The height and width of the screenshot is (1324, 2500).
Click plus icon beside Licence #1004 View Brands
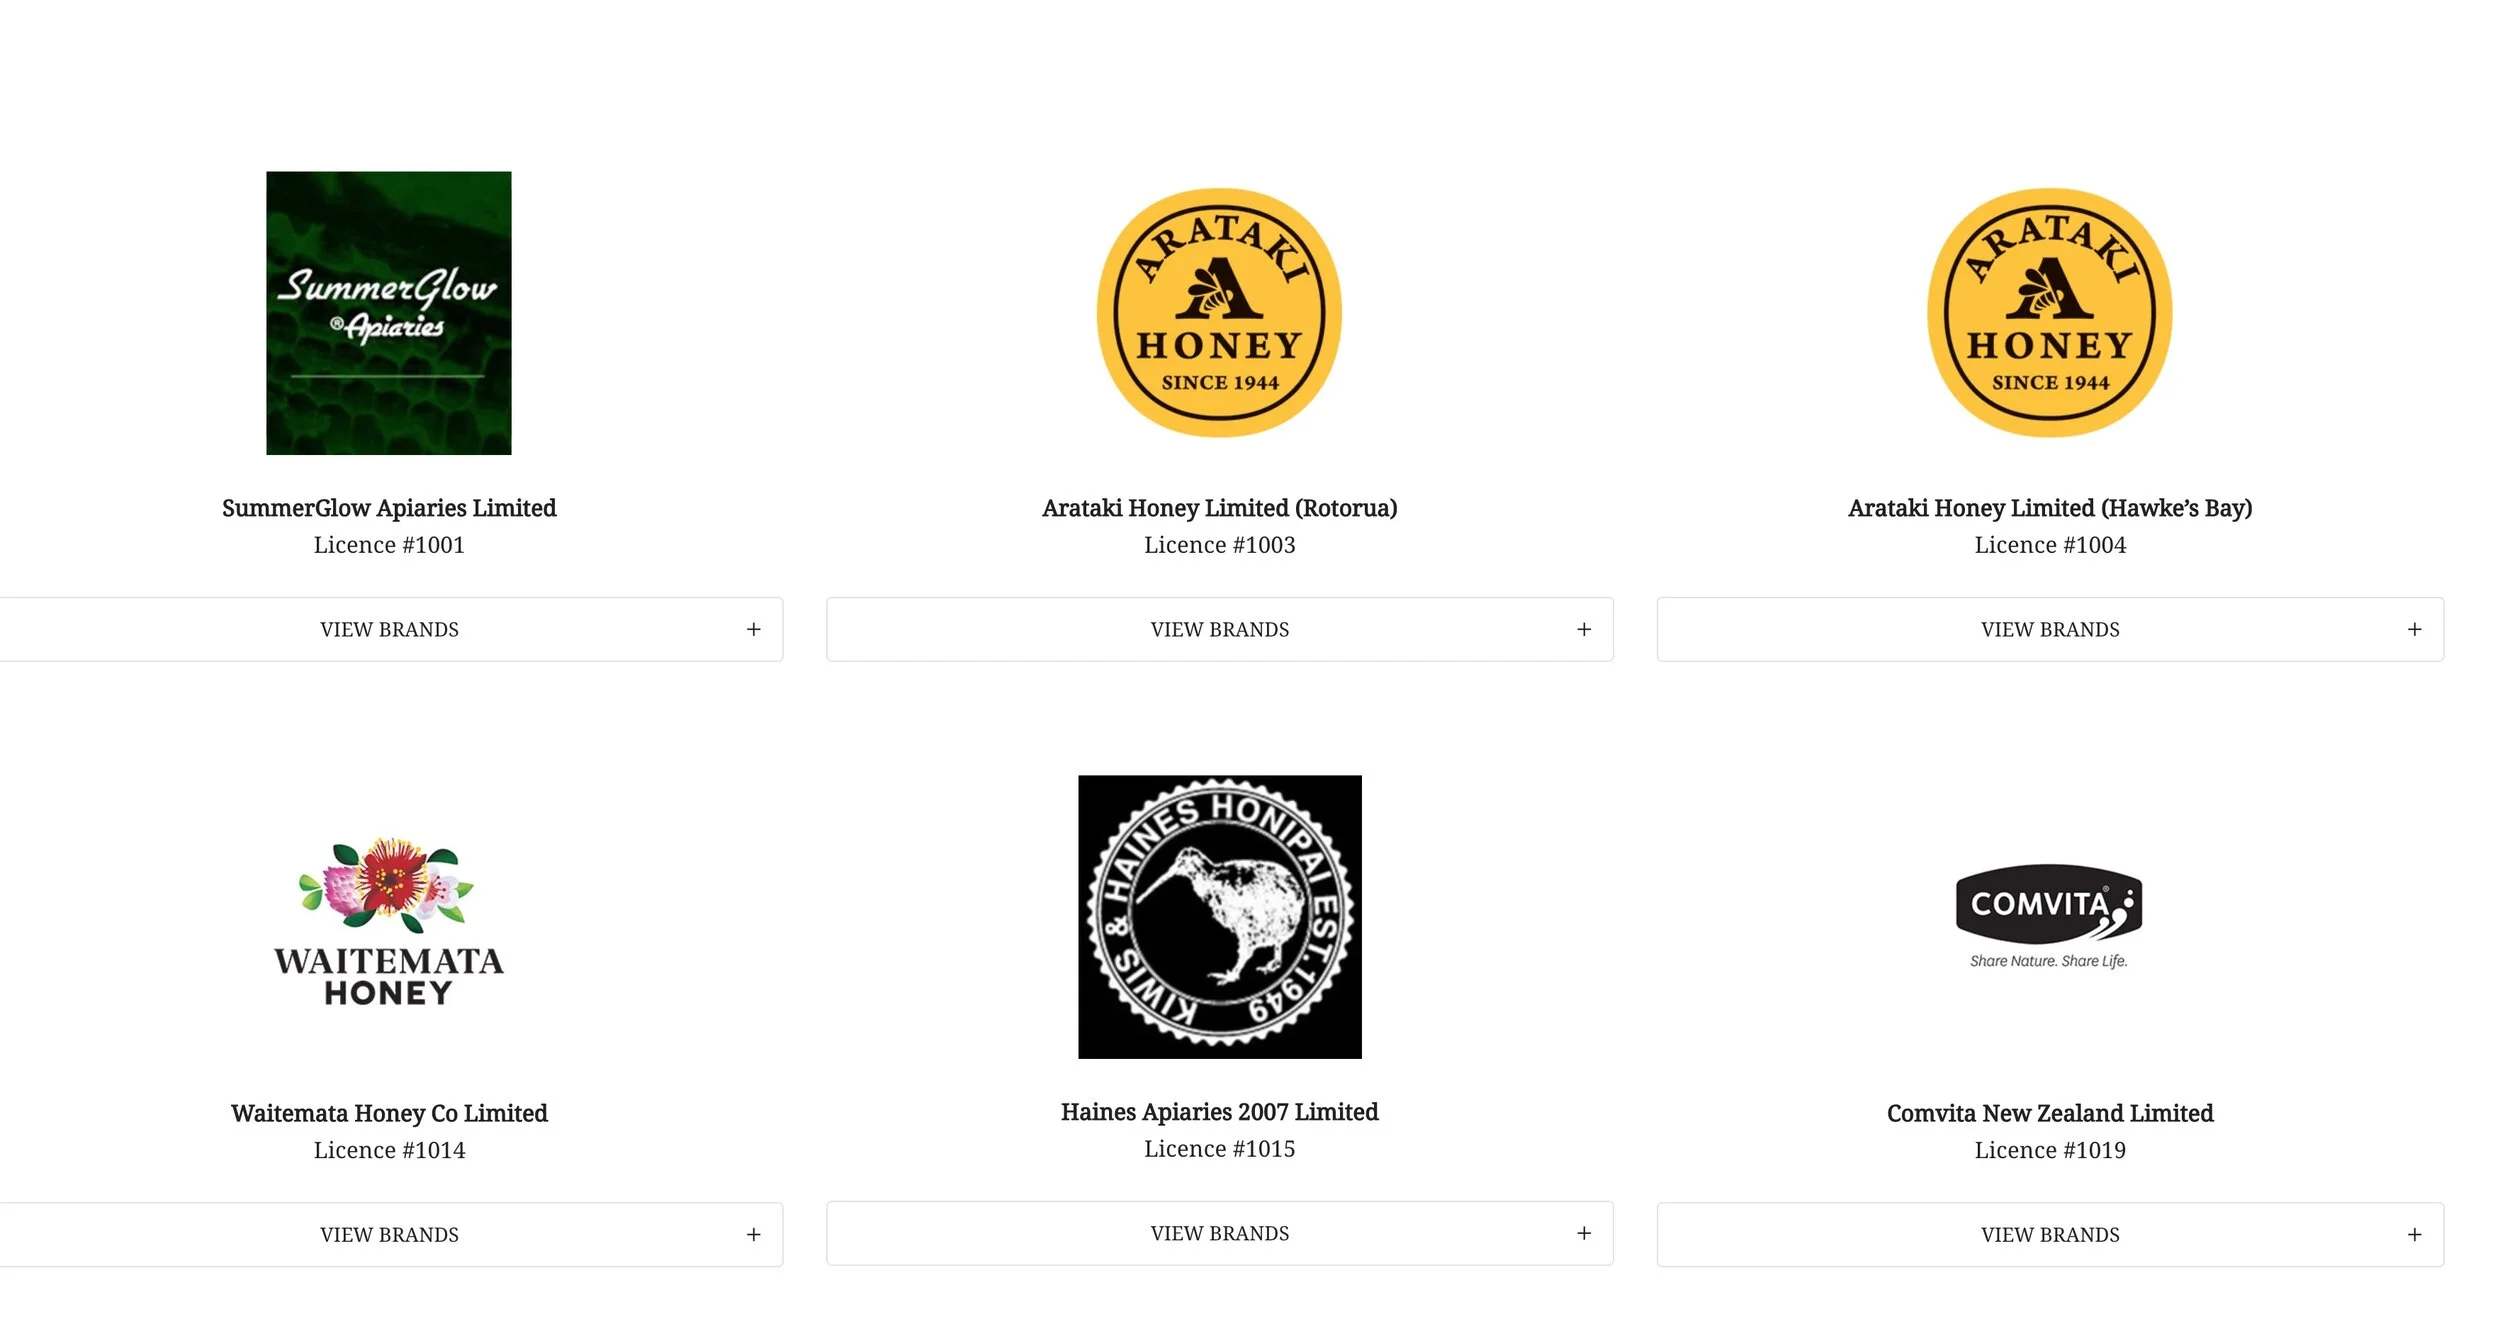click(2414, 629)
